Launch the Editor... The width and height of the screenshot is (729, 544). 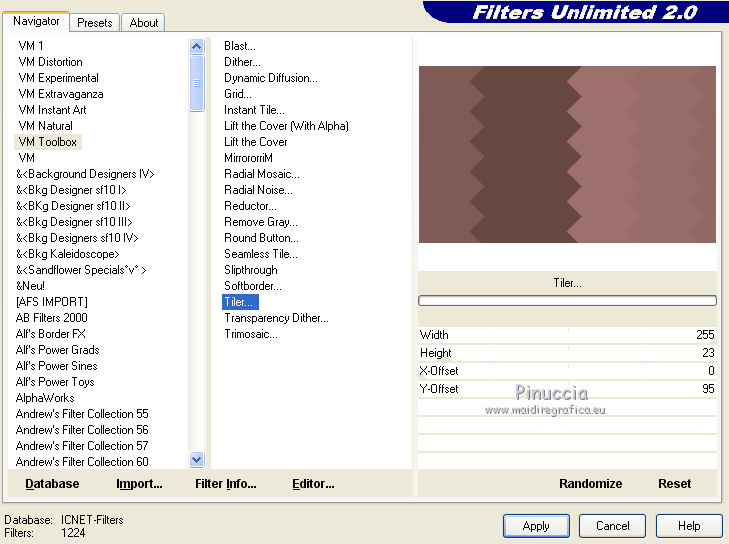click(x=313, y=484)
